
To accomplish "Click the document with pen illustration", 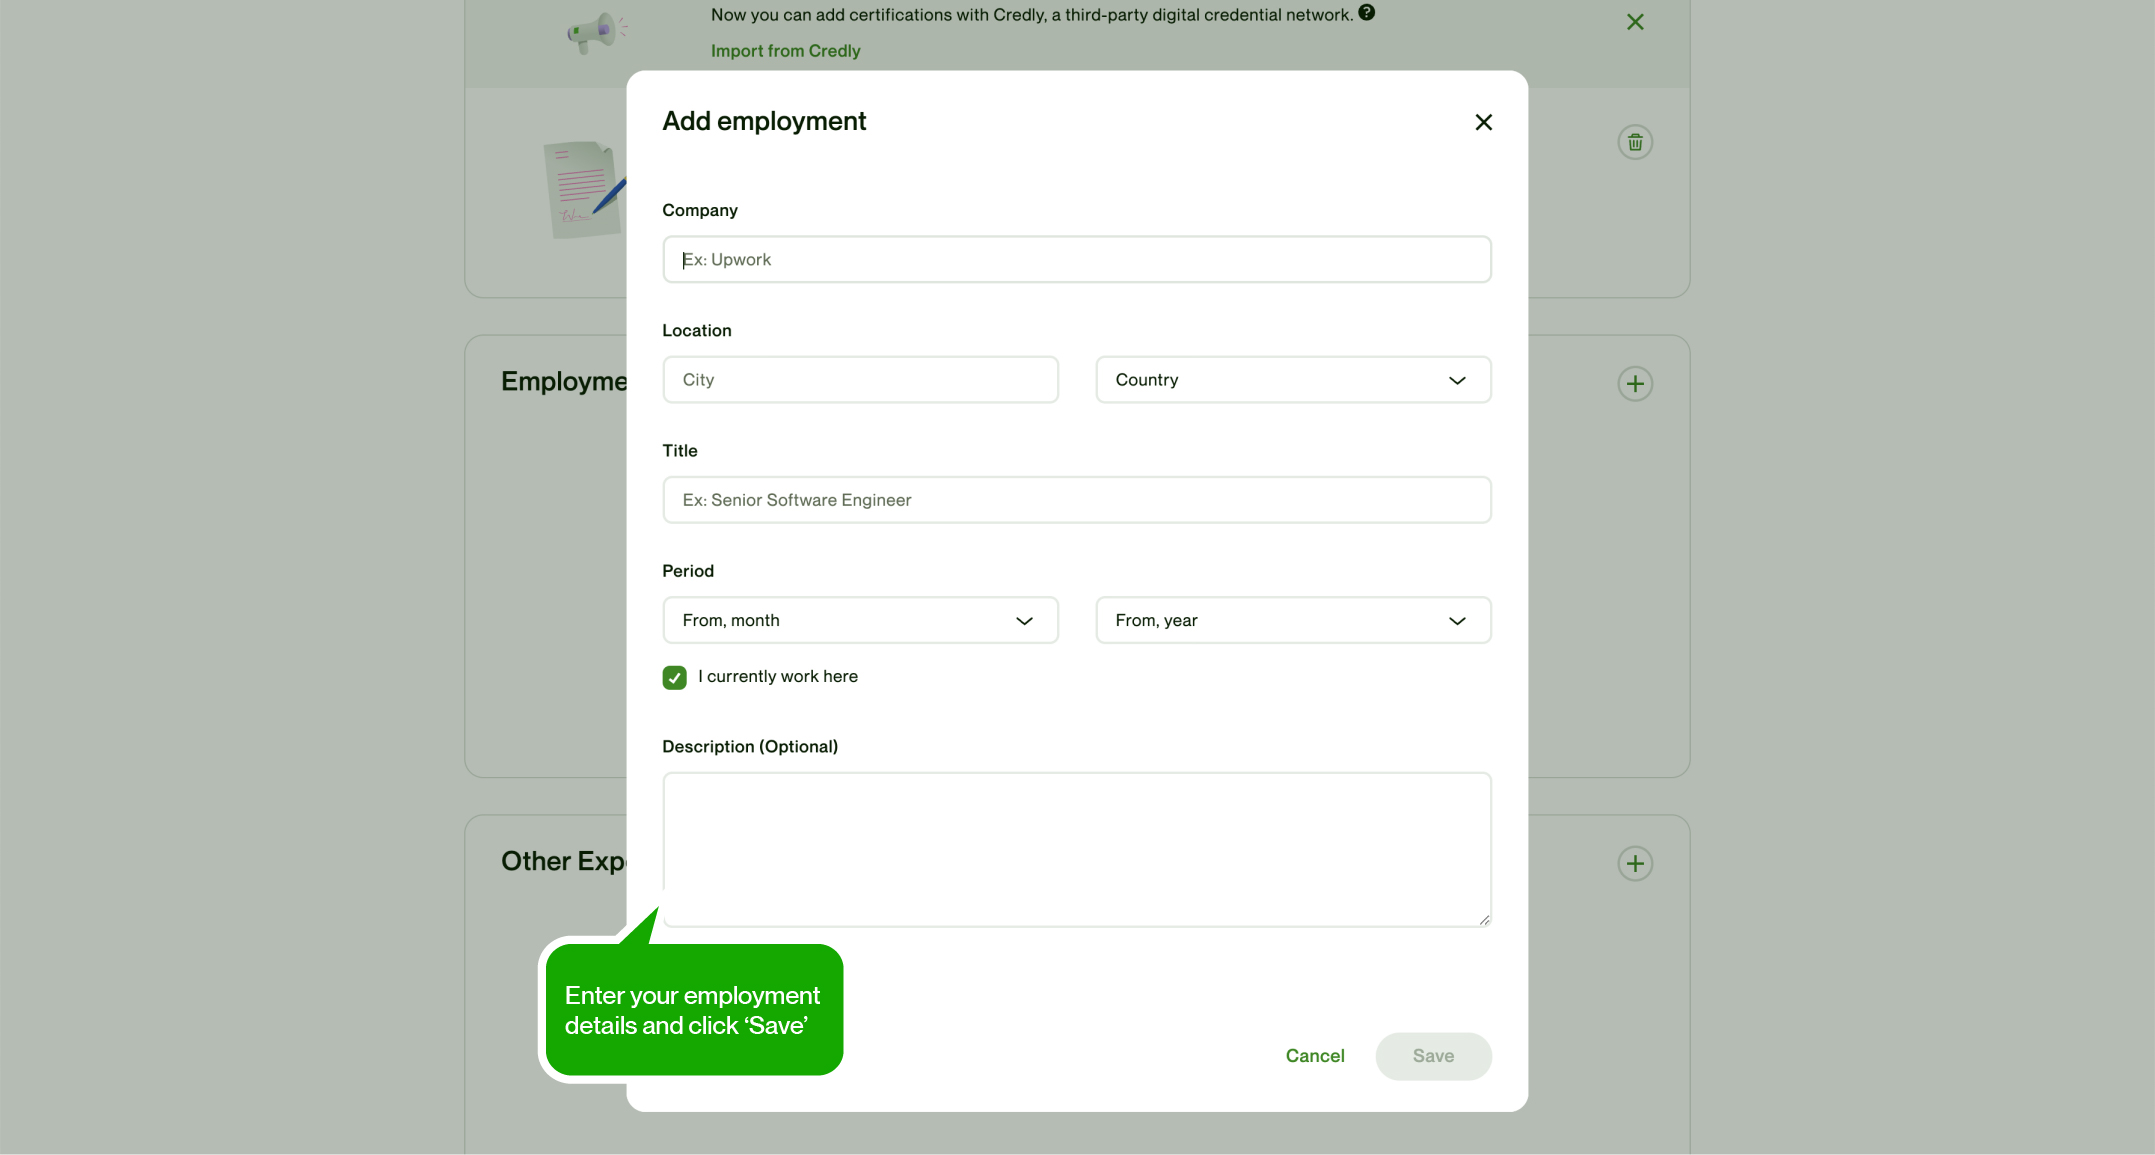I will tap(583, 189).
